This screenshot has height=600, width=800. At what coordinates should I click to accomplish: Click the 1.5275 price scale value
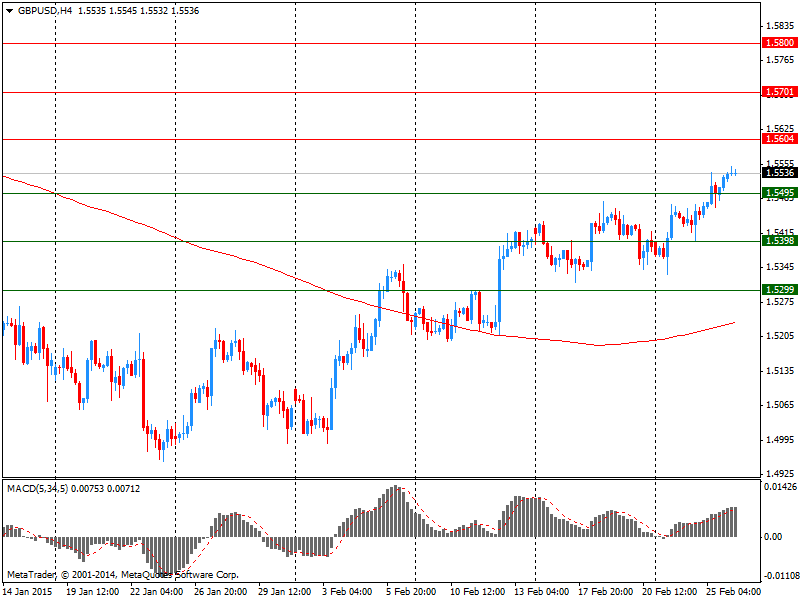coord(781,302)
